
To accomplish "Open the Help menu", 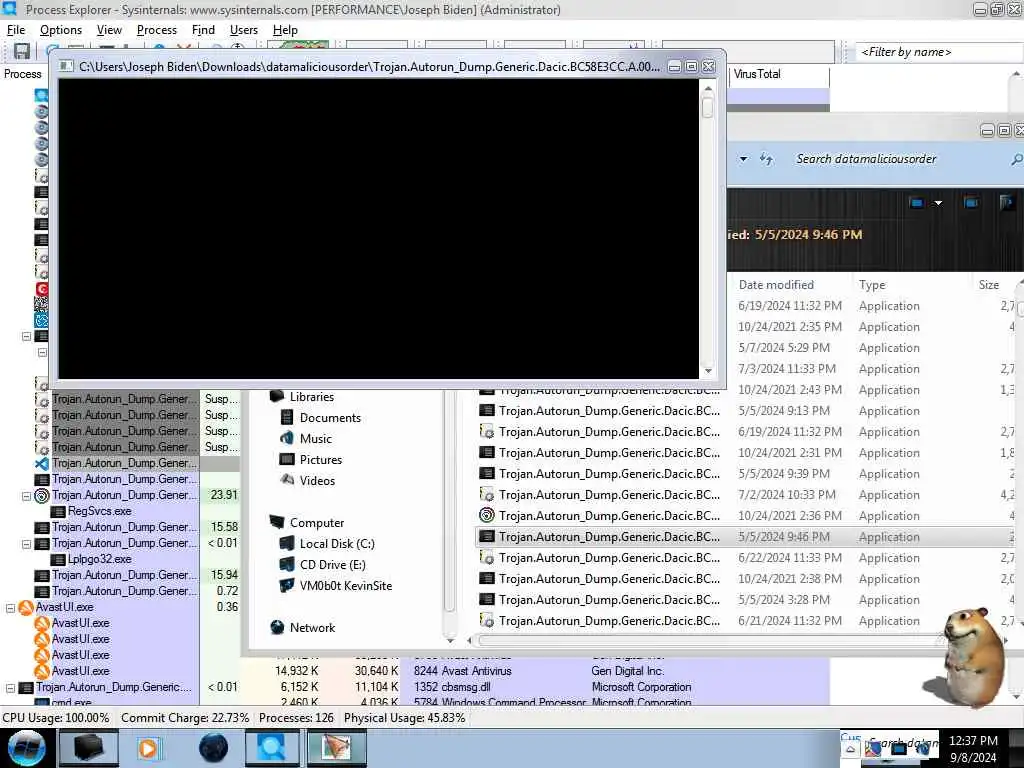I will (285, 30).
